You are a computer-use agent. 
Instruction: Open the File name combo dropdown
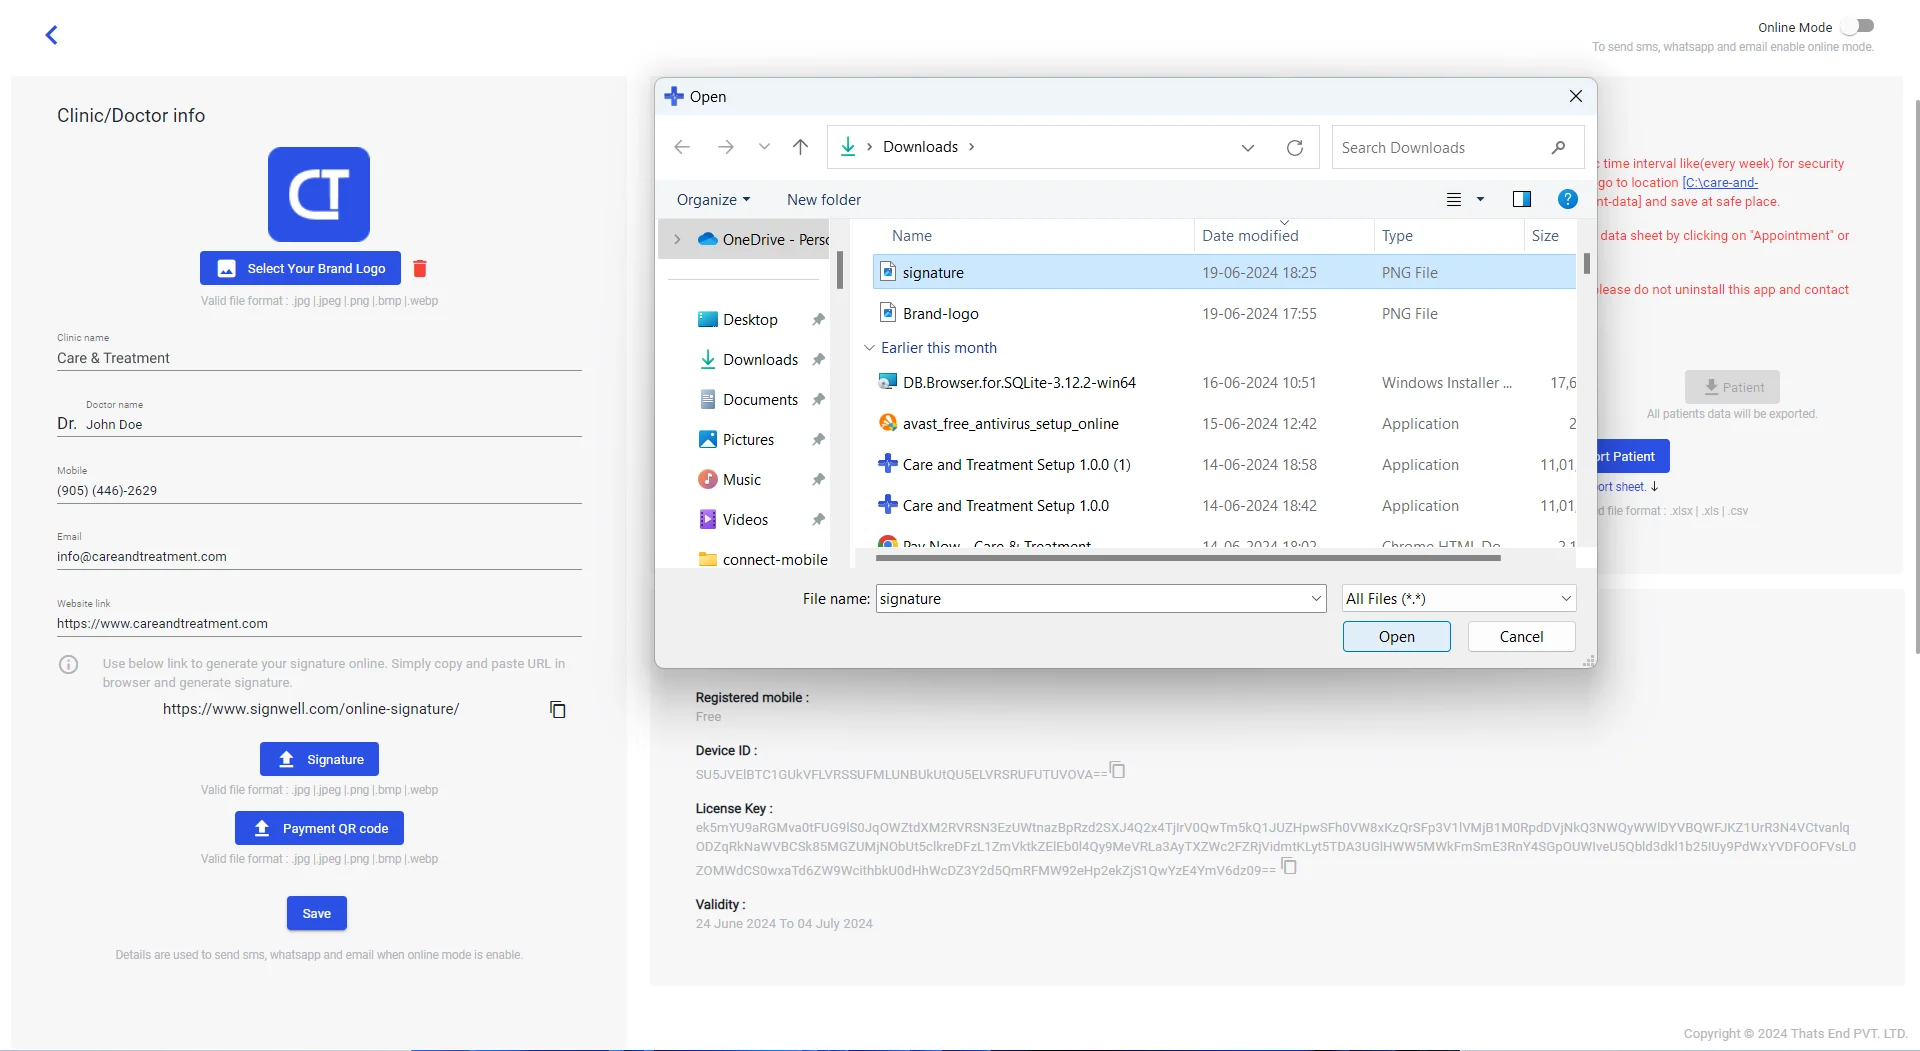[x=1316, y=599]
